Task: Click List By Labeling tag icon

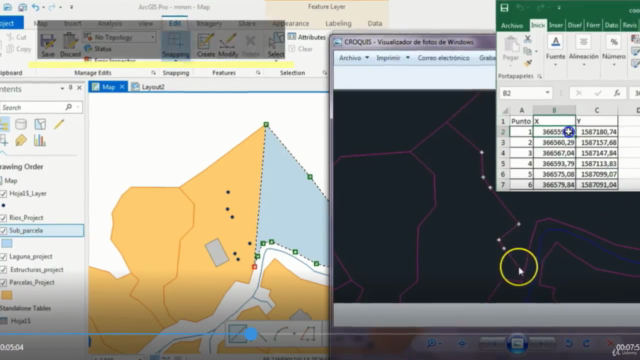Action: [21, 141]
